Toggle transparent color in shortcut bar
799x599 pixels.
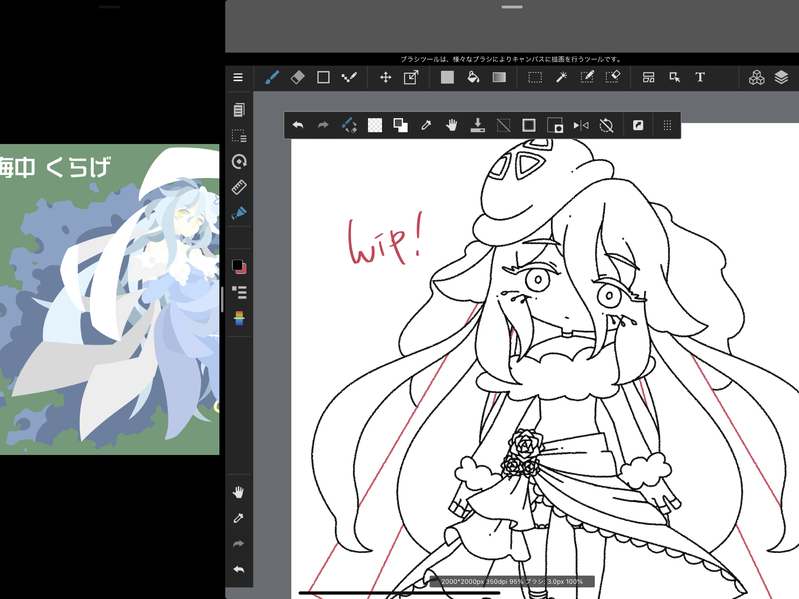pos(375,125)
